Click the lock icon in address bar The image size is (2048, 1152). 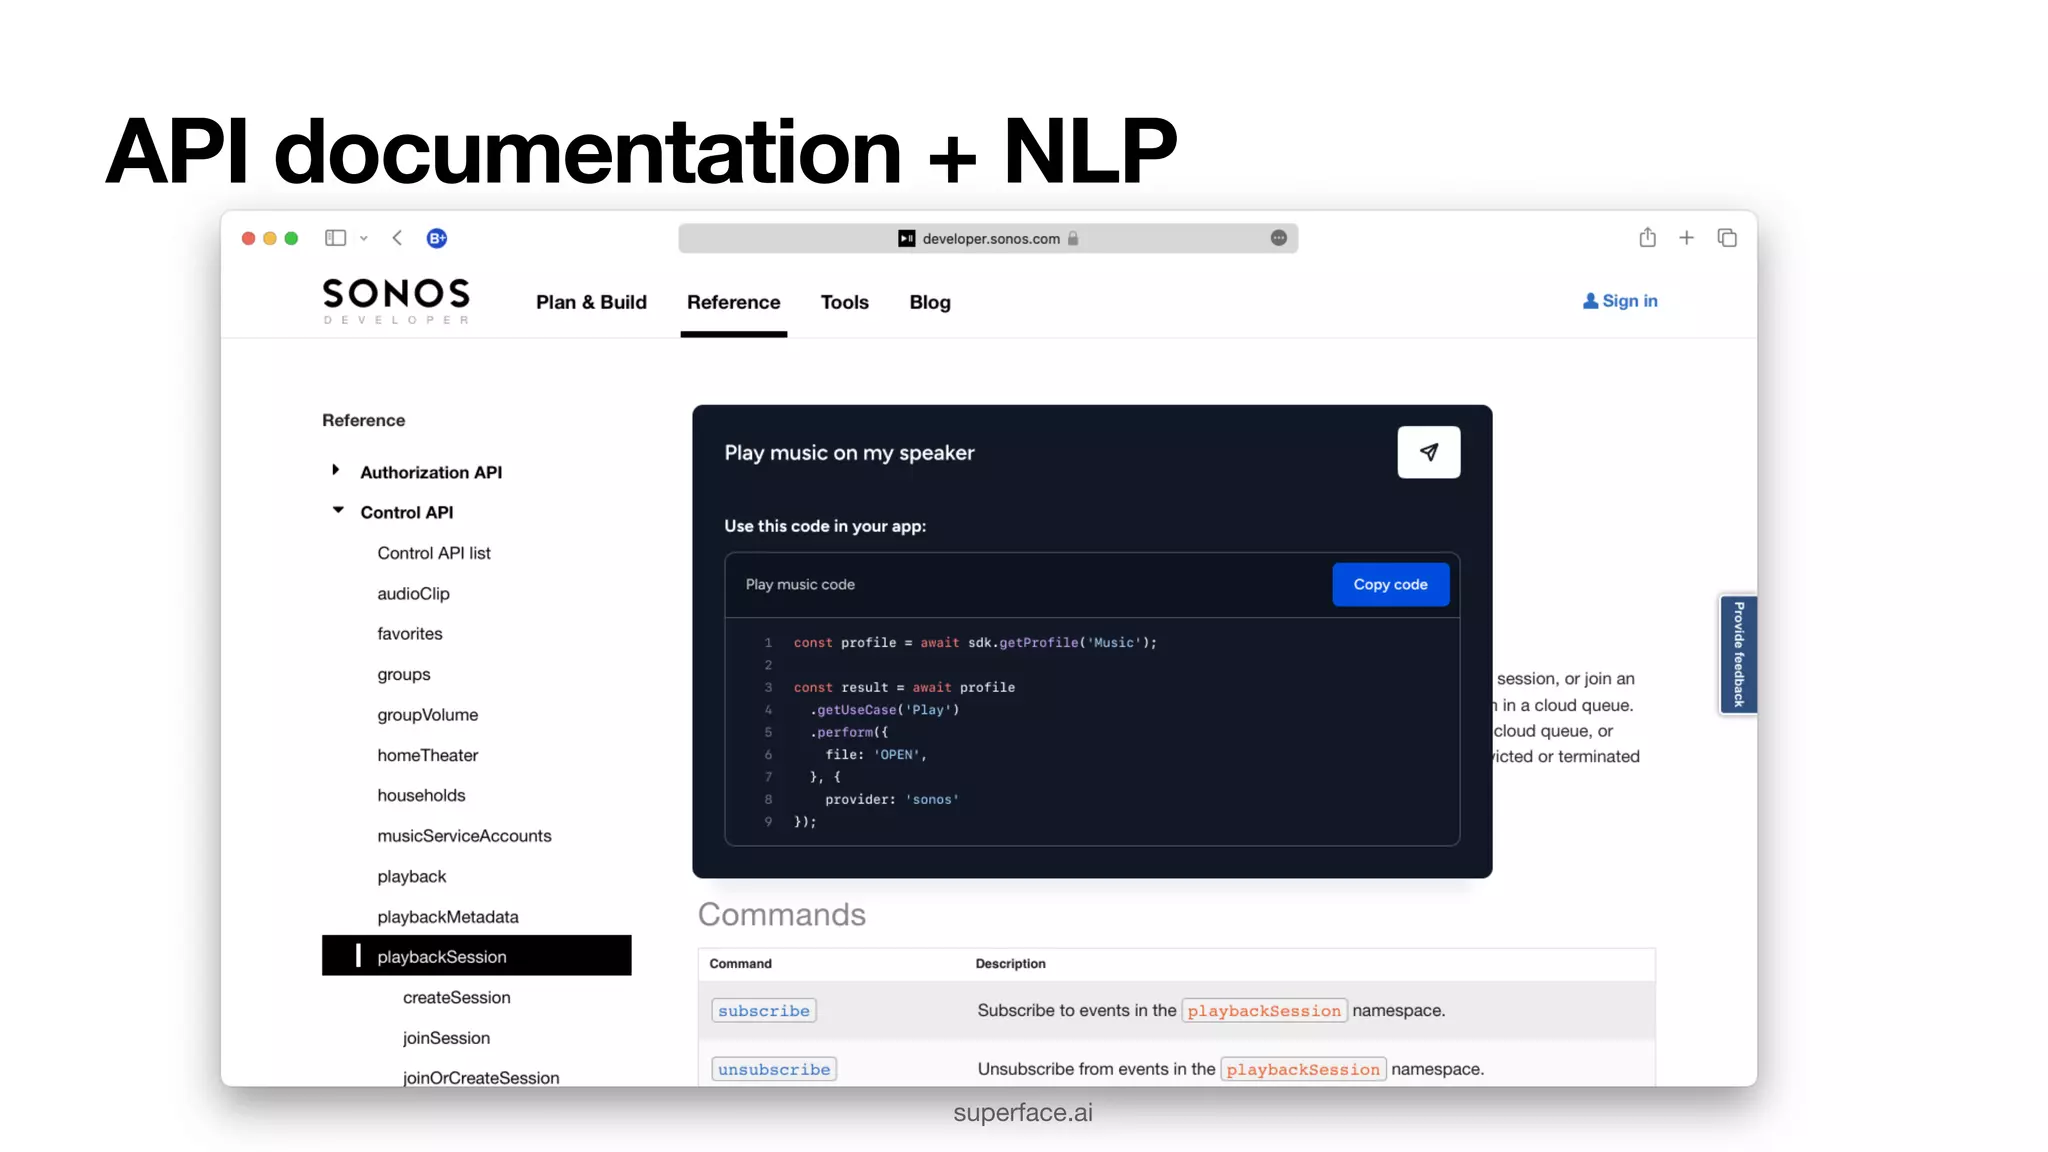[x=1073, y=238]
